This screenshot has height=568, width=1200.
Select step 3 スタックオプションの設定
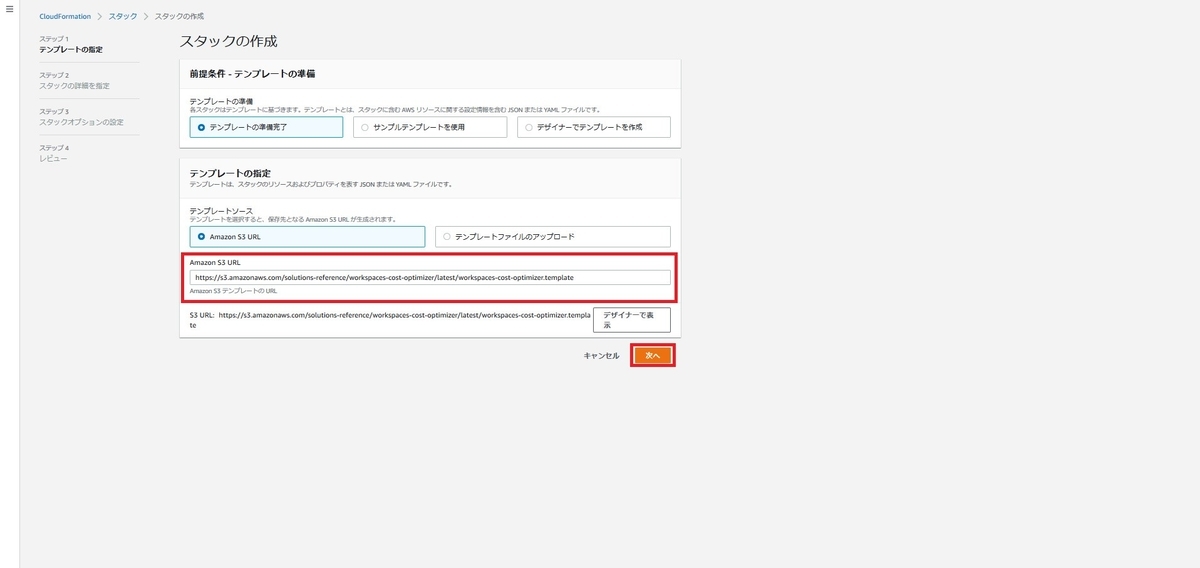pos(81,122)
